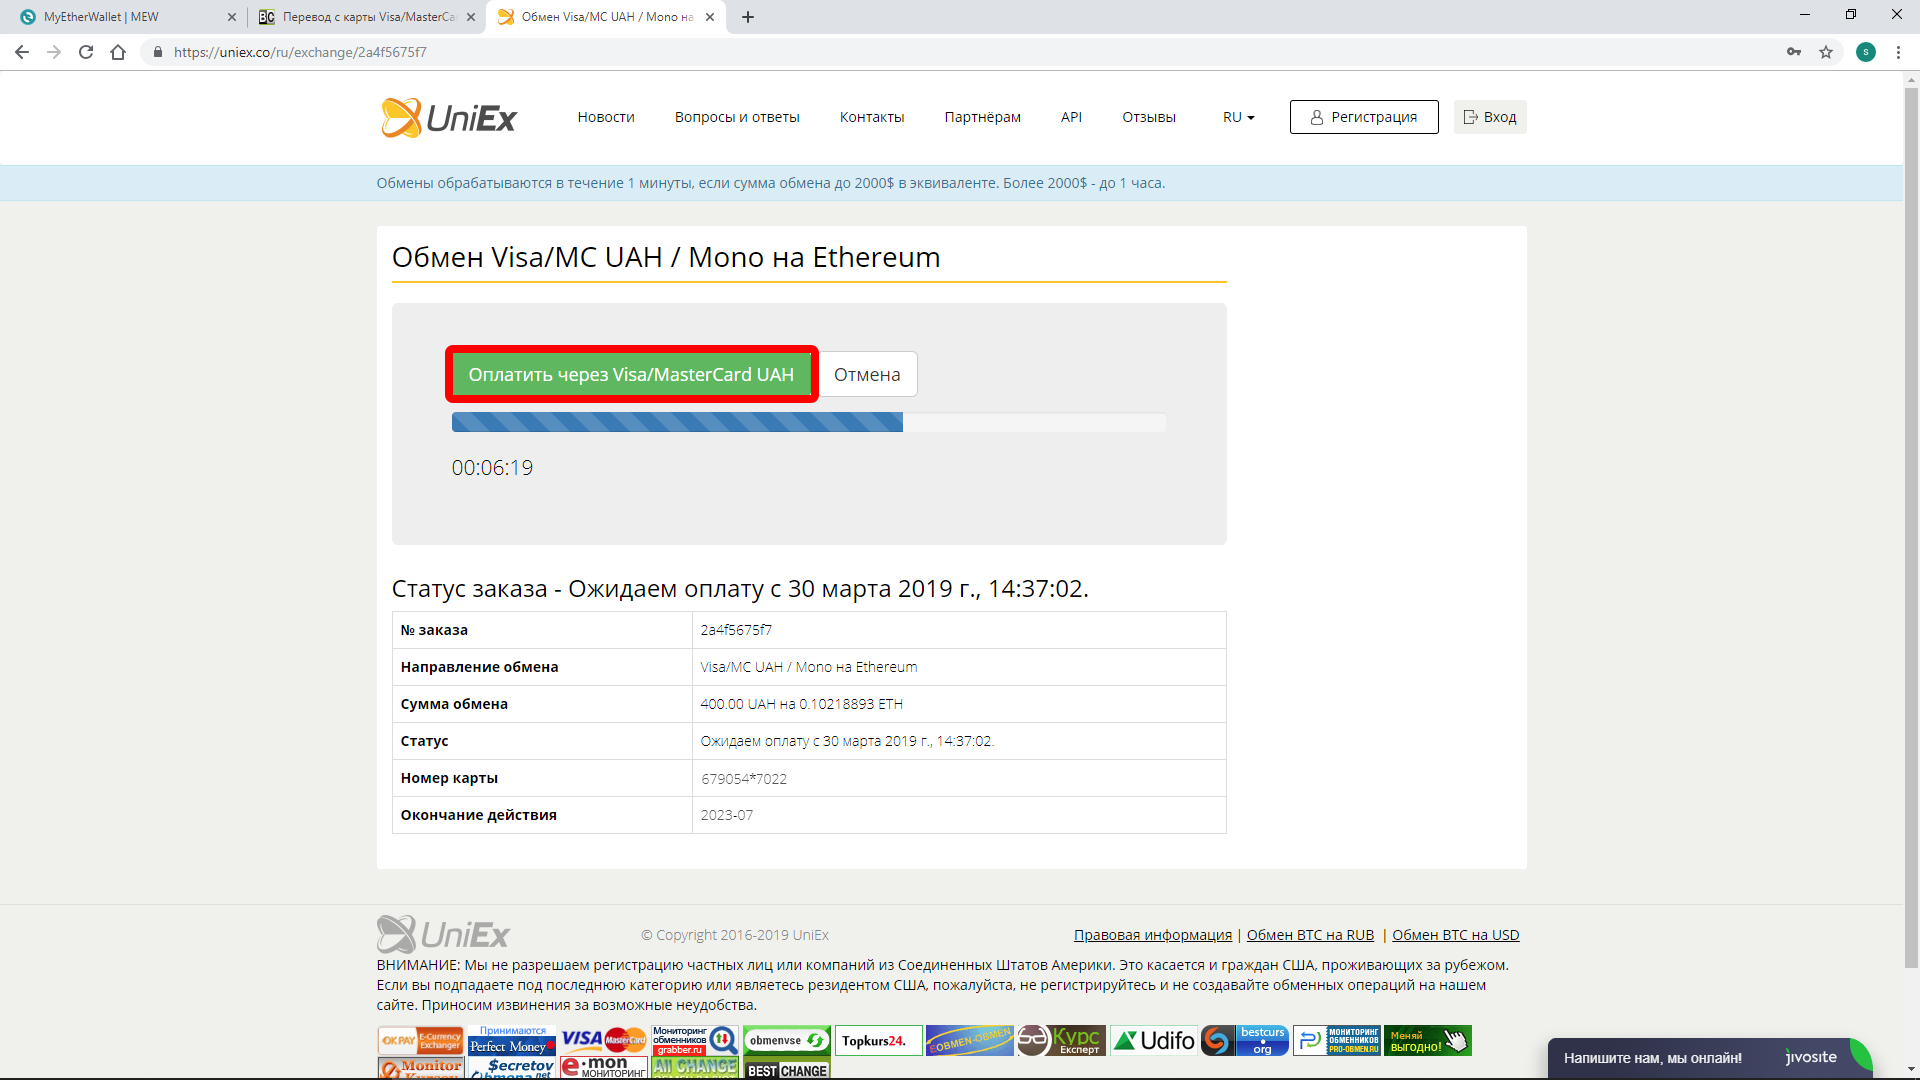The image size is (1920, 1080).
Task: Go back to previous page in browser
Action: pos(22,52)
